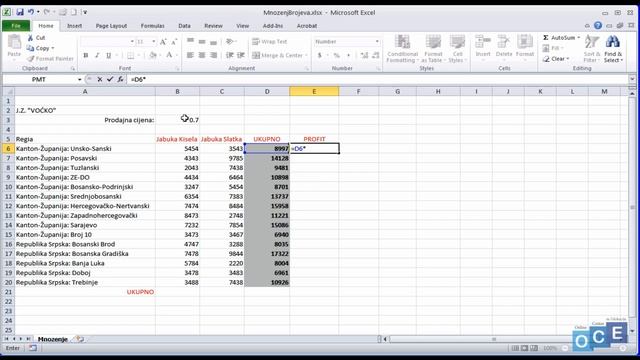
Task: Switch to Page Layout tab
Action: click(x=111, y=26)
